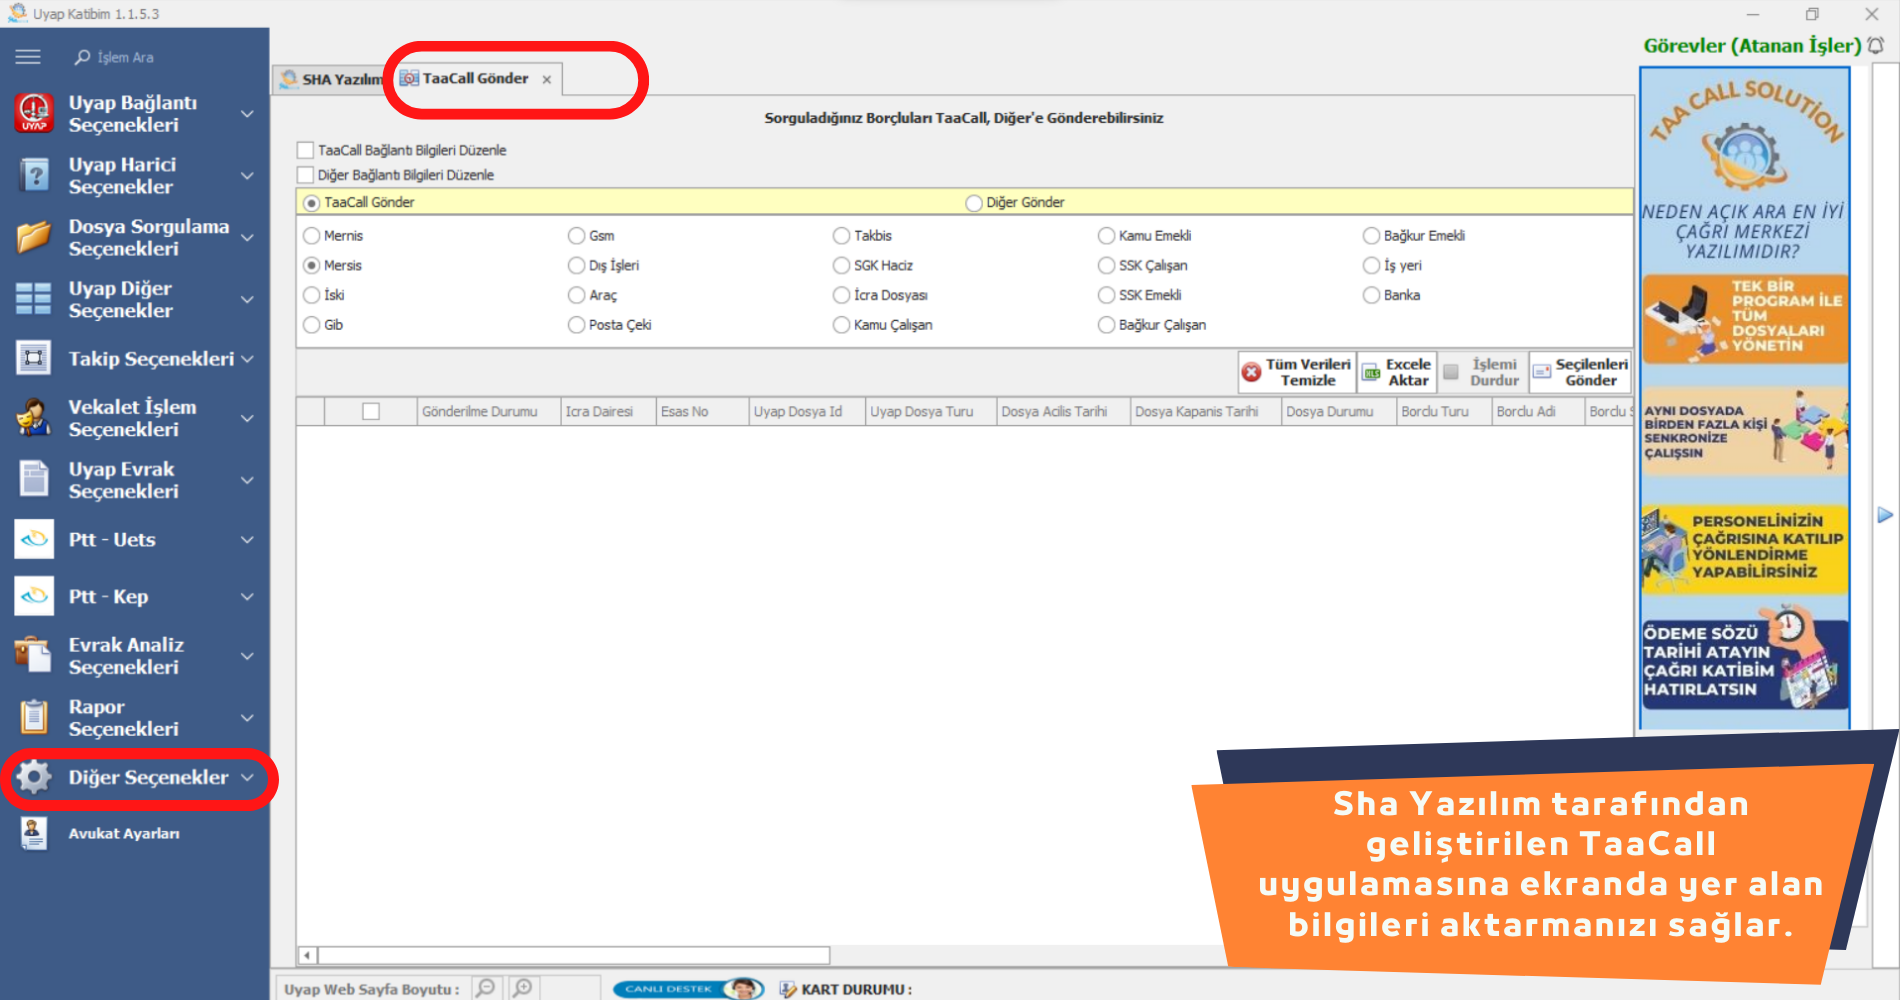
Task: Tick the select-all checkbox in table header
Action: click(371, 411)
